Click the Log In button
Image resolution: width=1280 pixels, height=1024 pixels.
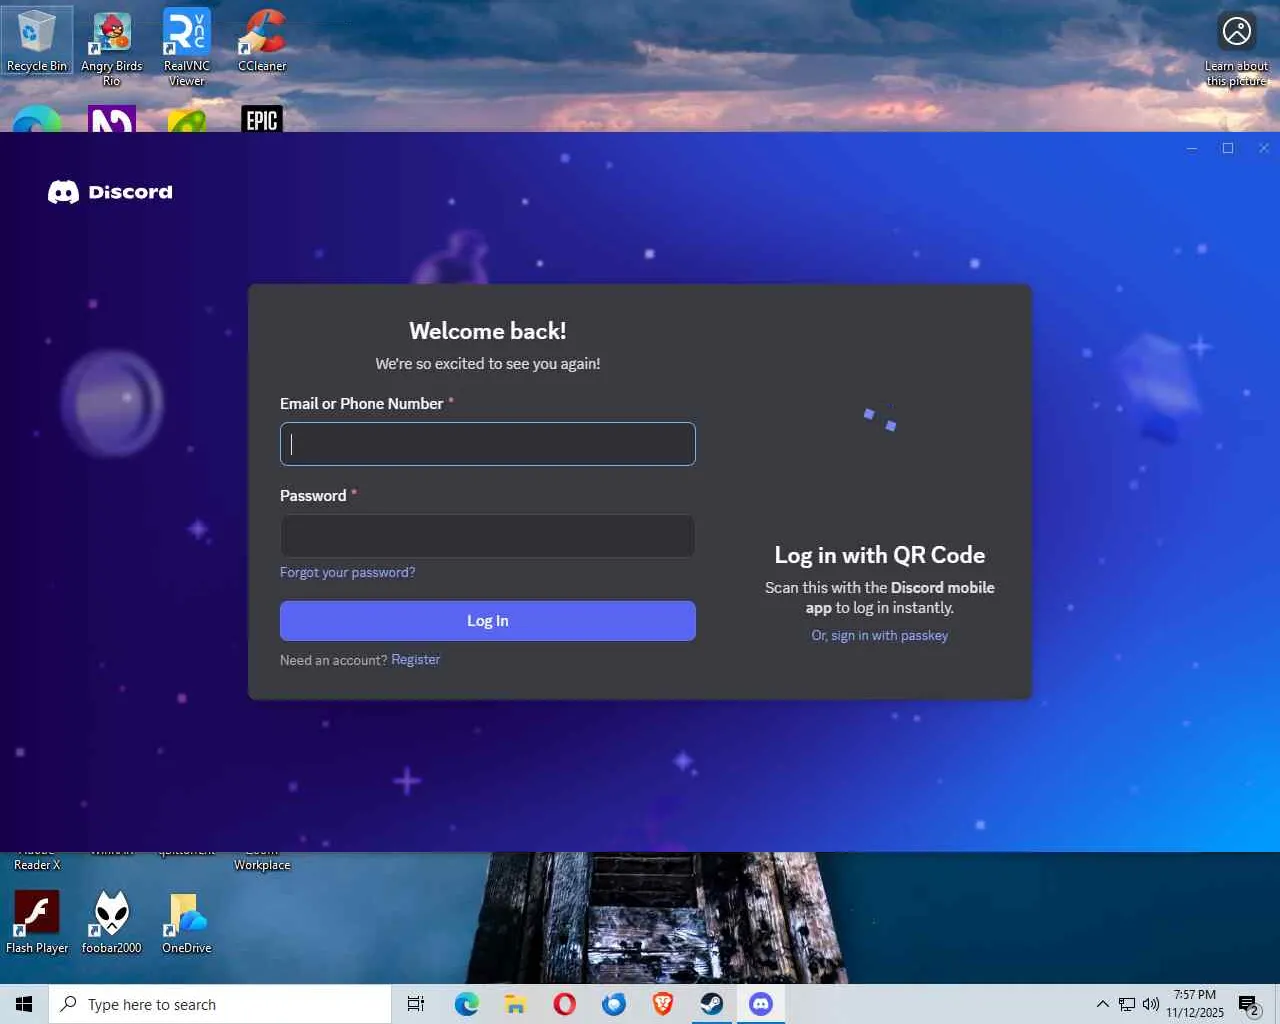[488, 621]
